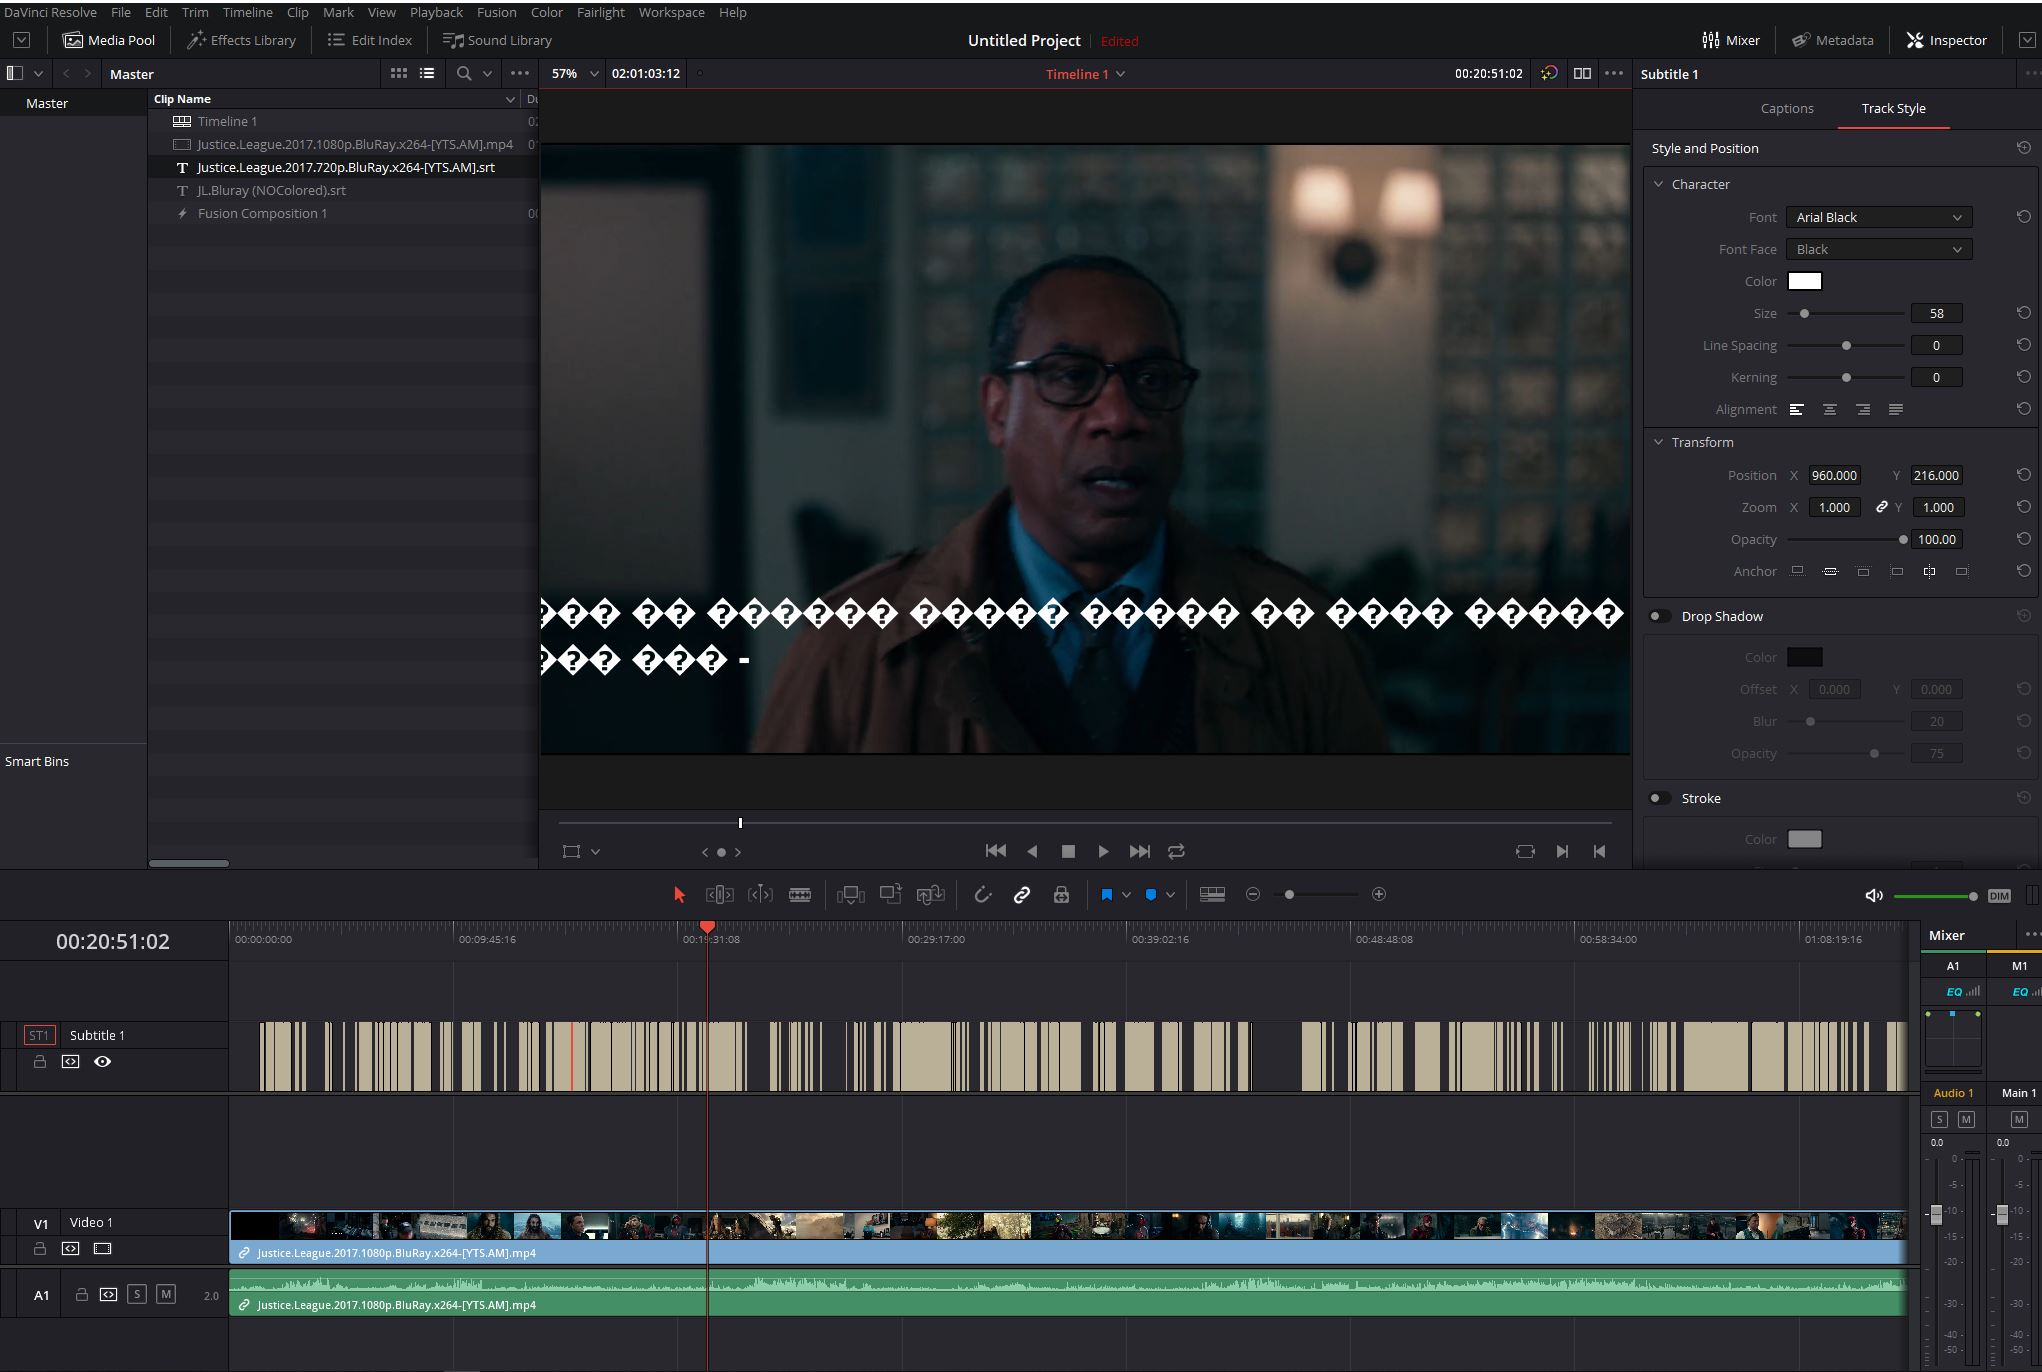Stop playback in the viewer
The image size is (2042, 1372).
1068,851
